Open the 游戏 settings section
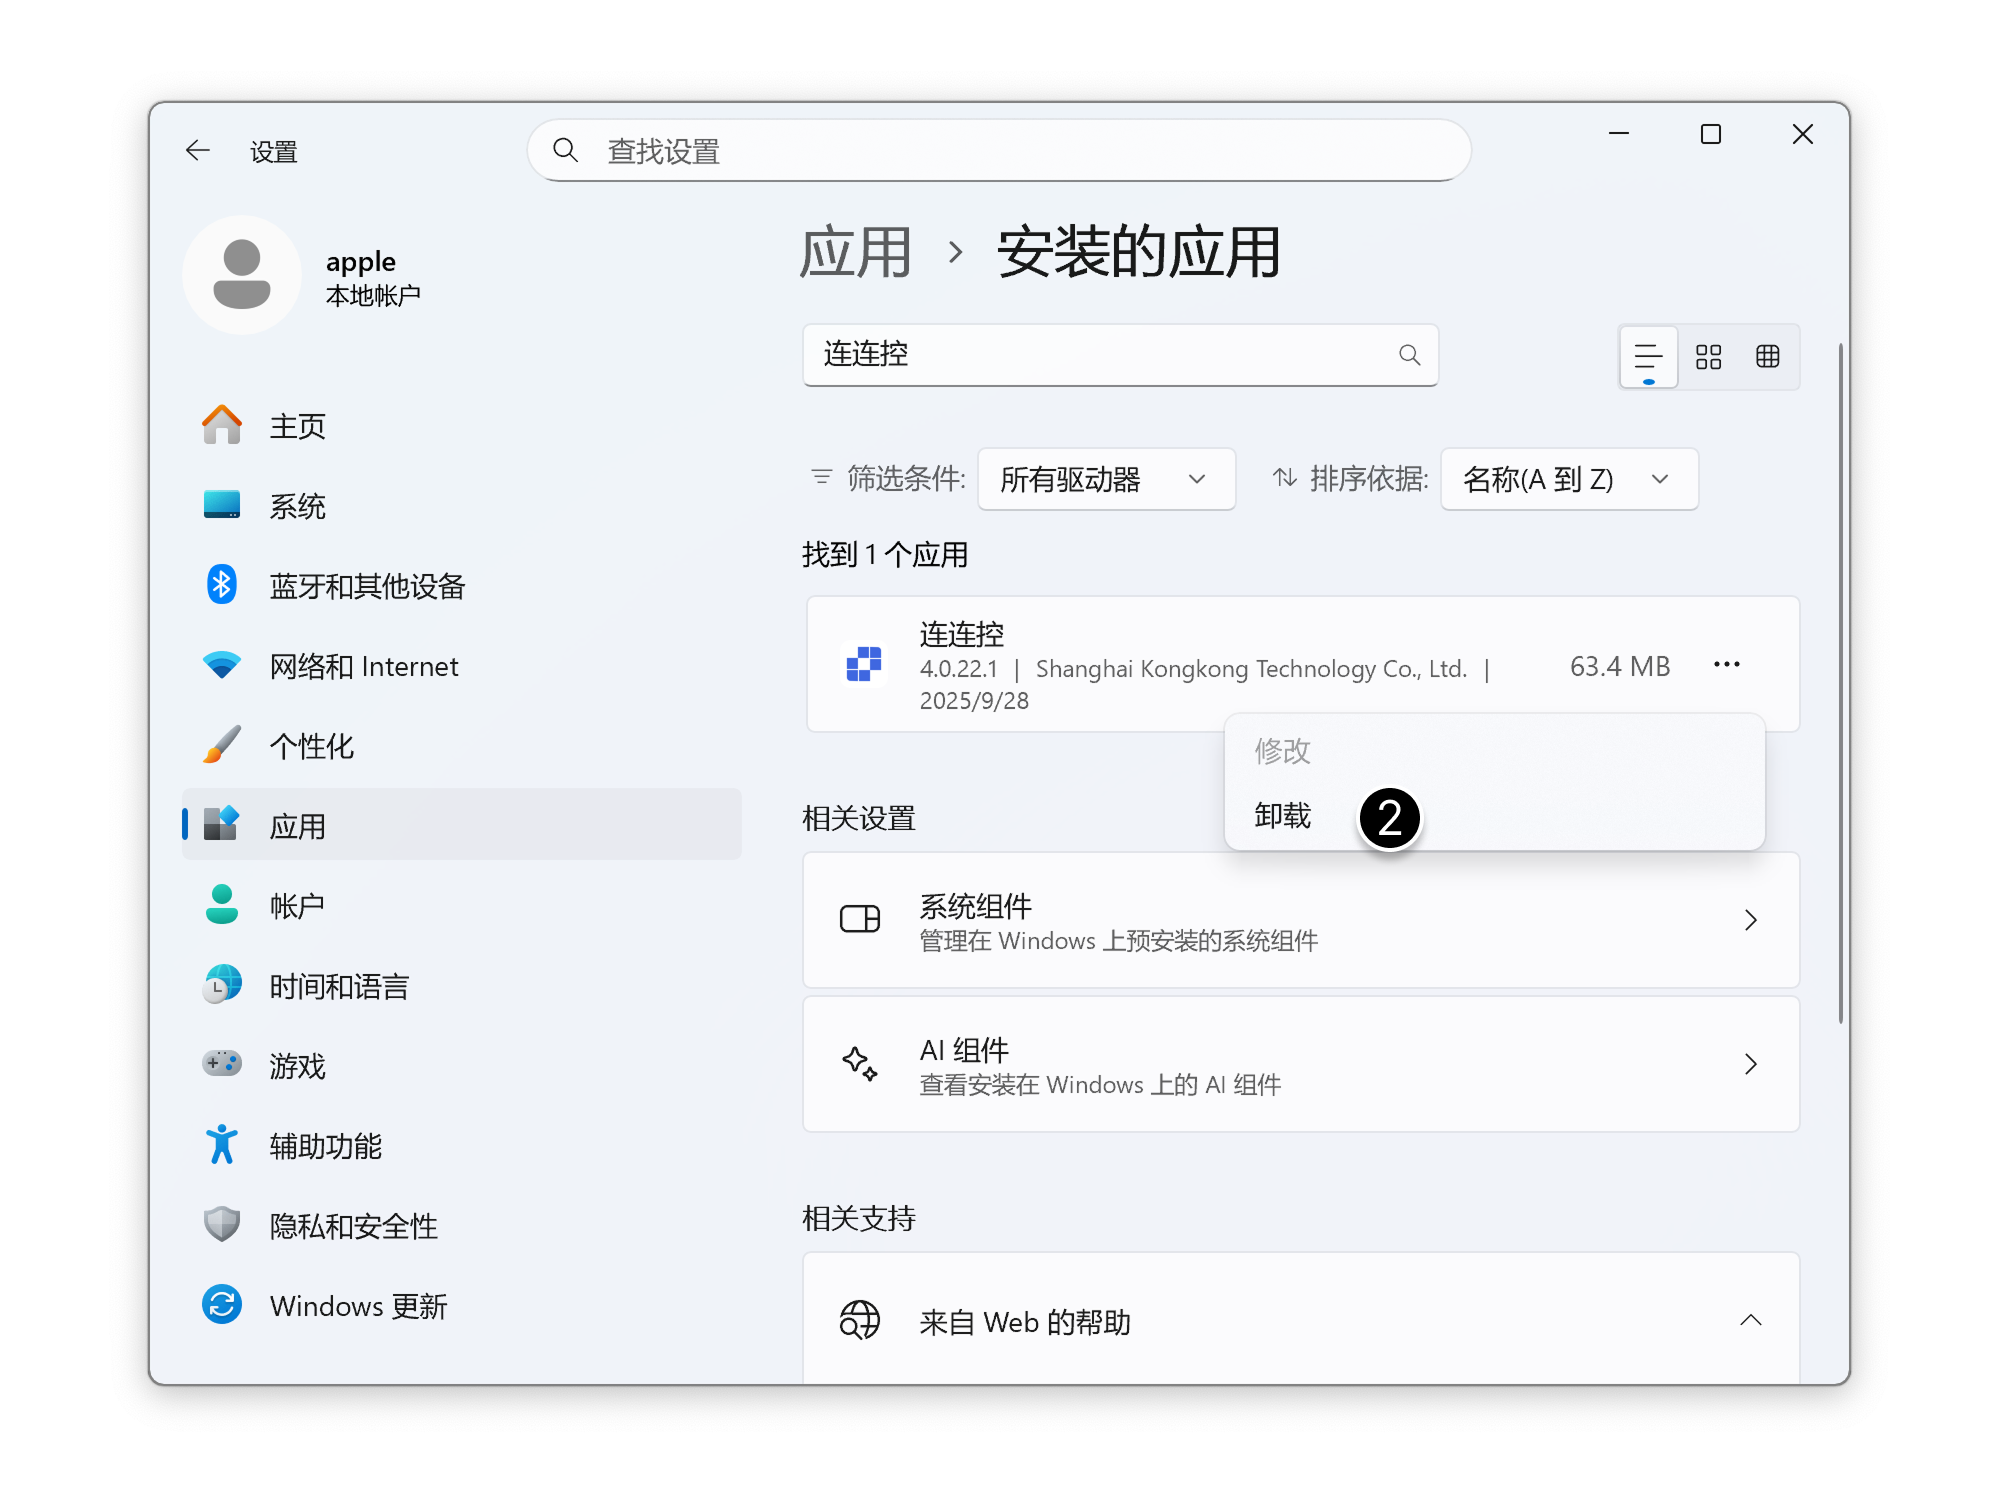Screen dimensions: 2000x1500 [296, 1066]
